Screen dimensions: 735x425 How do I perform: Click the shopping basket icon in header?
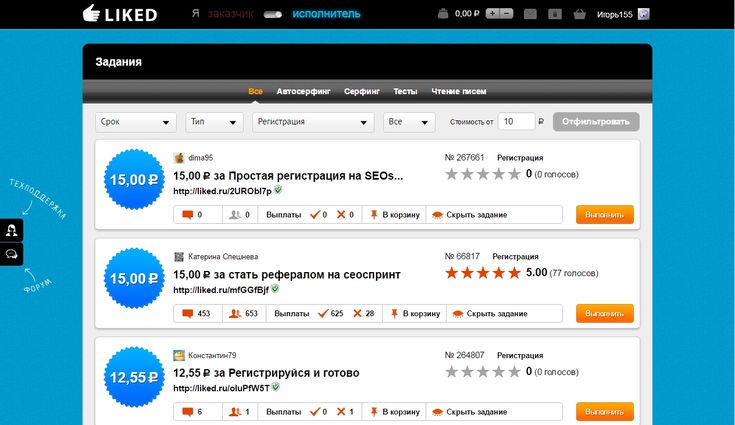(x=580, y=14)
